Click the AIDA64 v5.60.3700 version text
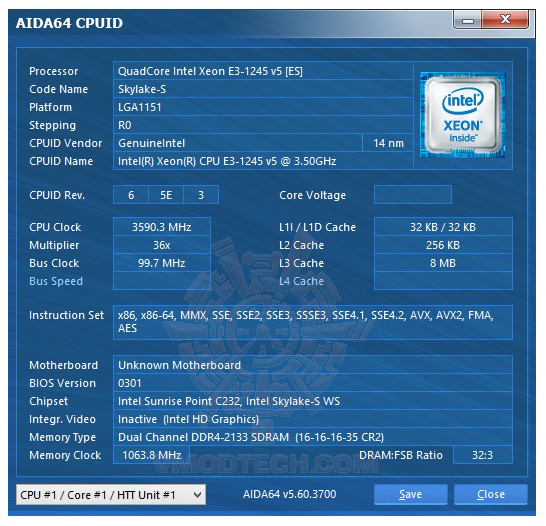This screenshot has height=526, width=546. pyautogui.click(x=290, y=494)
